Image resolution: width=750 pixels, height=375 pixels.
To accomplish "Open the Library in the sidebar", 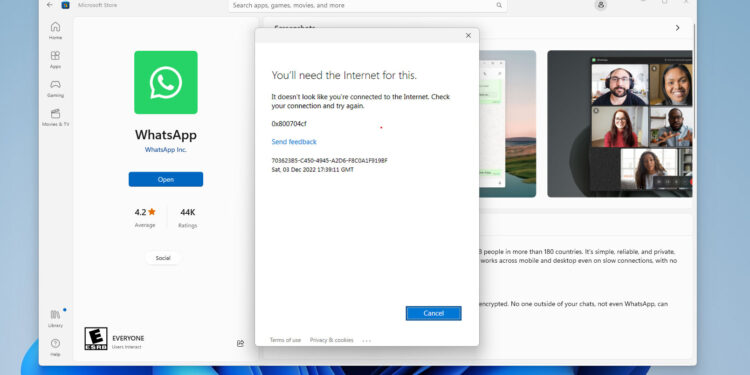I will (x=55, y=319).
